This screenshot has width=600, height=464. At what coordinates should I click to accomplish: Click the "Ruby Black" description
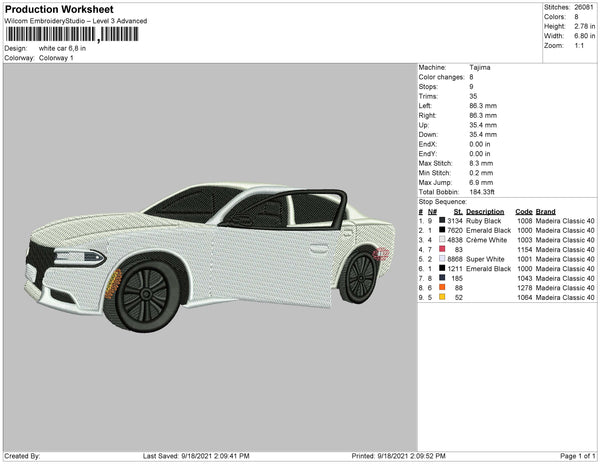[x=484, y=221]
